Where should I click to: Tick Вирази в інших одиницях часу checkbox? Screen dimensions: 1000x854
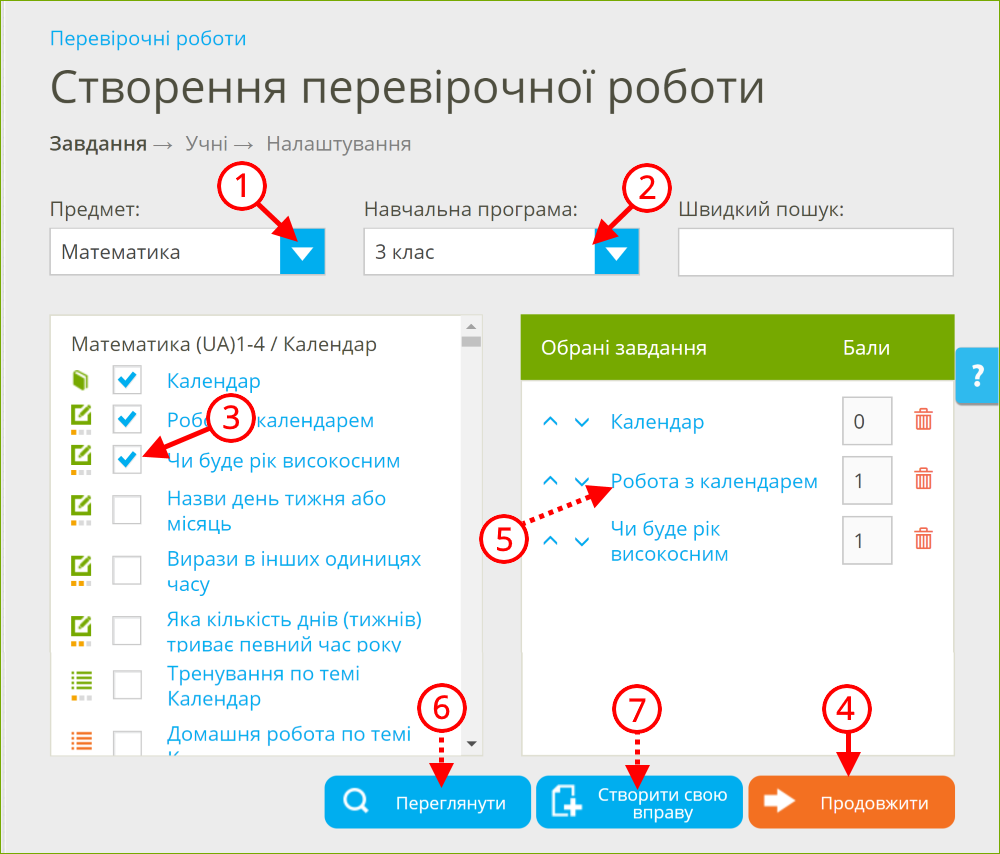[127, 570]
